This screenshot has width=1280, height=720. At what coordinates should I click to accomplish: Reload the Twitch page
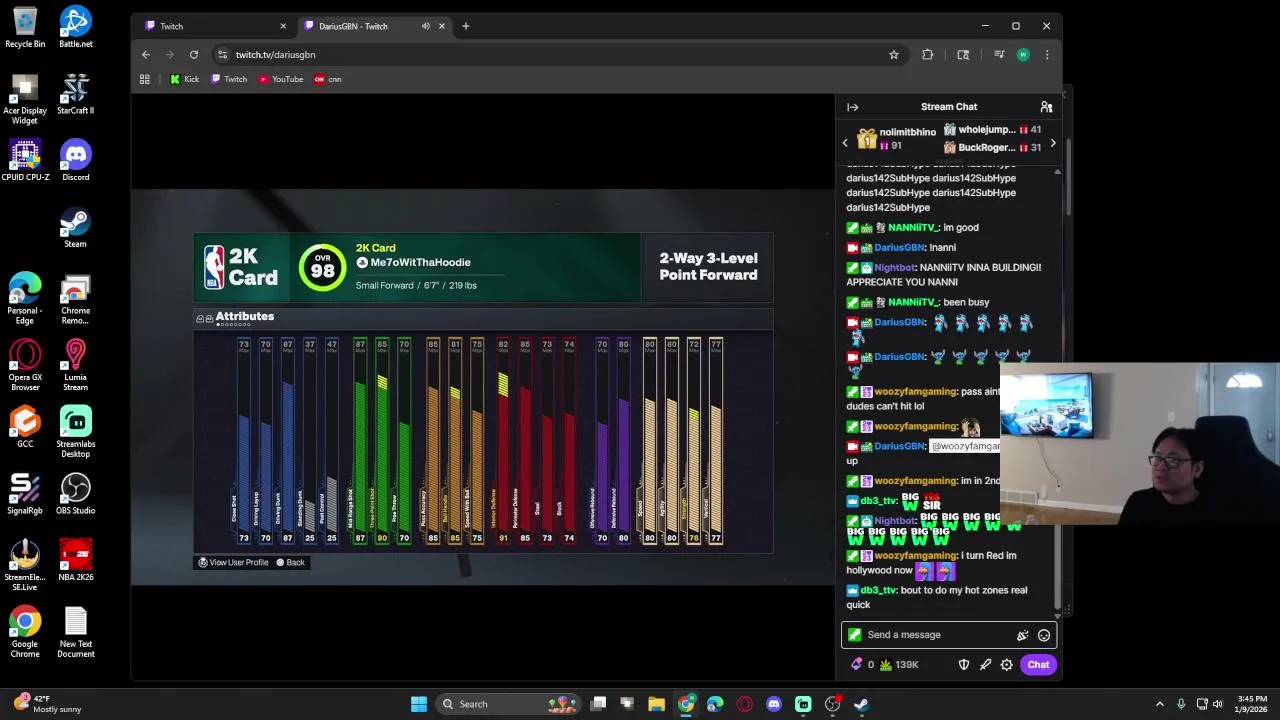194,54
